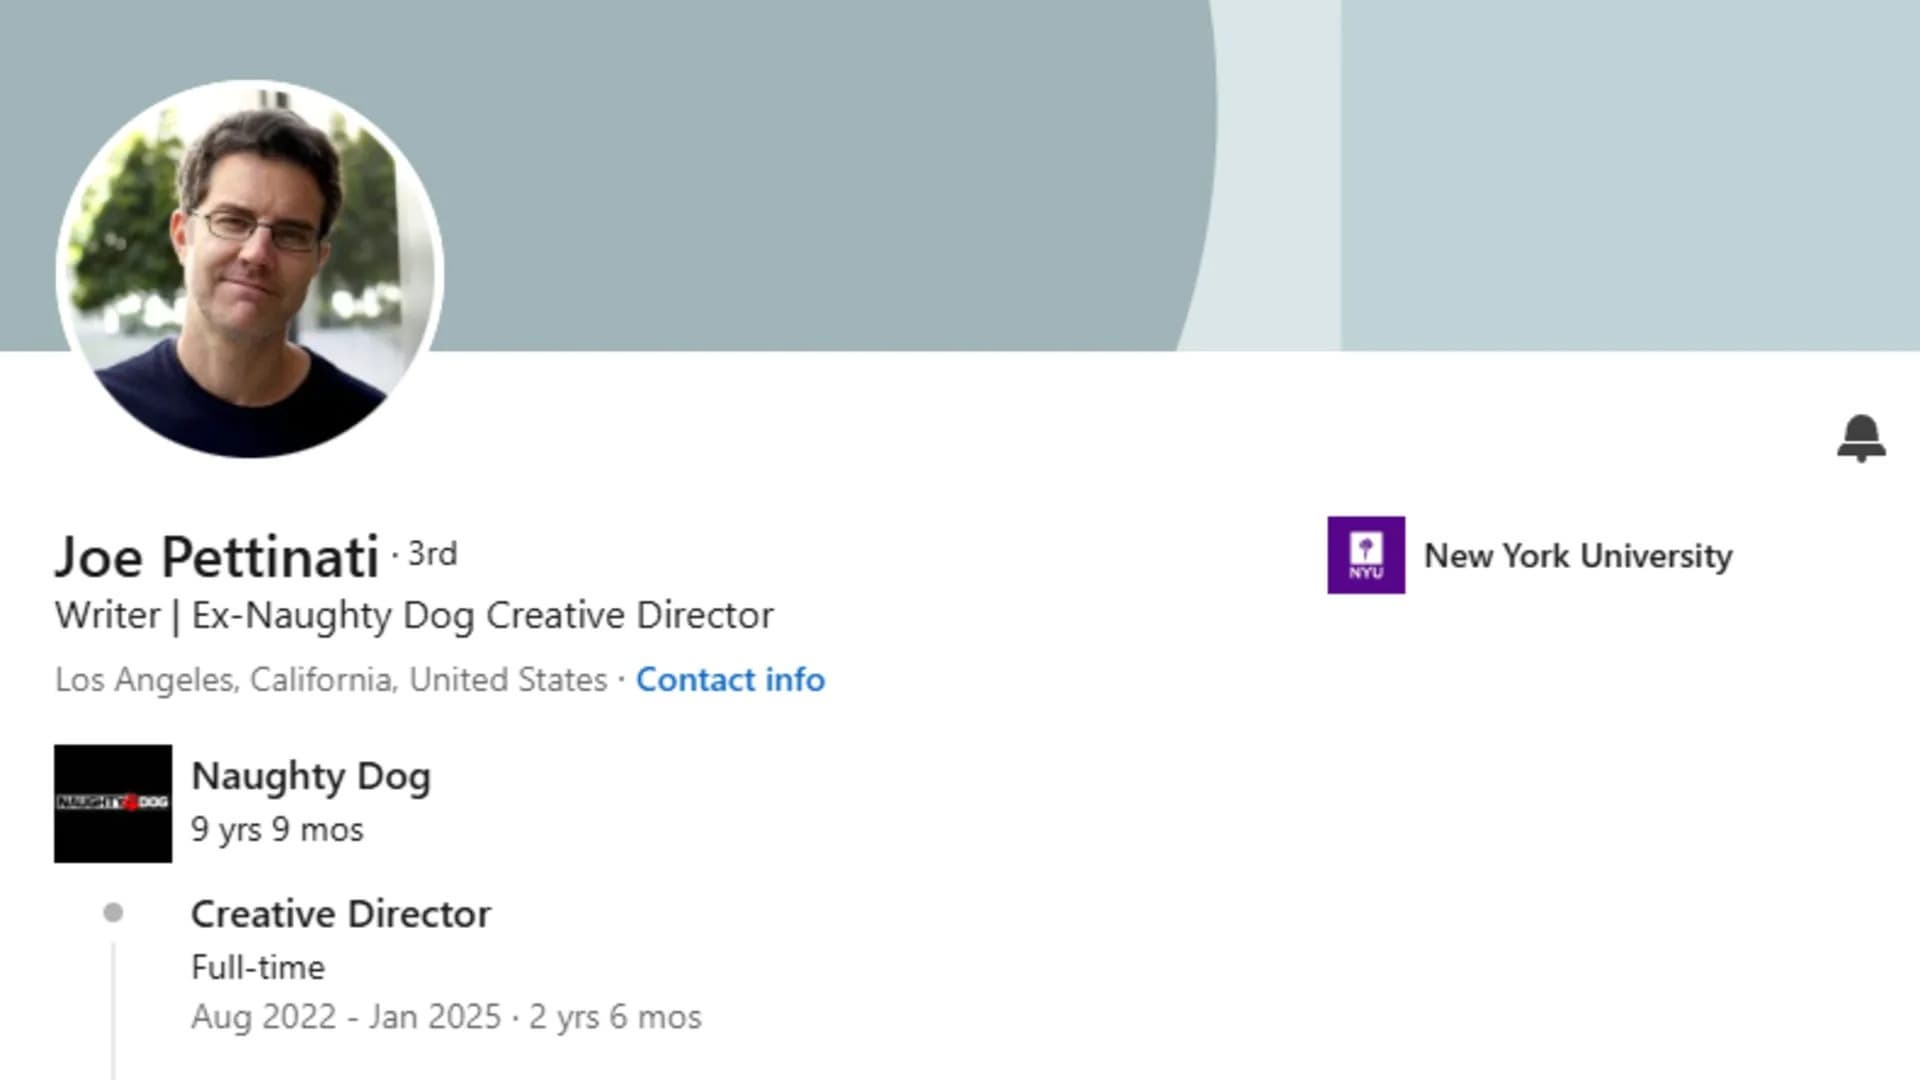This screenshot has width=1920, height=1080.
Task: Click the New York University text link
Action: point(1578,556)
